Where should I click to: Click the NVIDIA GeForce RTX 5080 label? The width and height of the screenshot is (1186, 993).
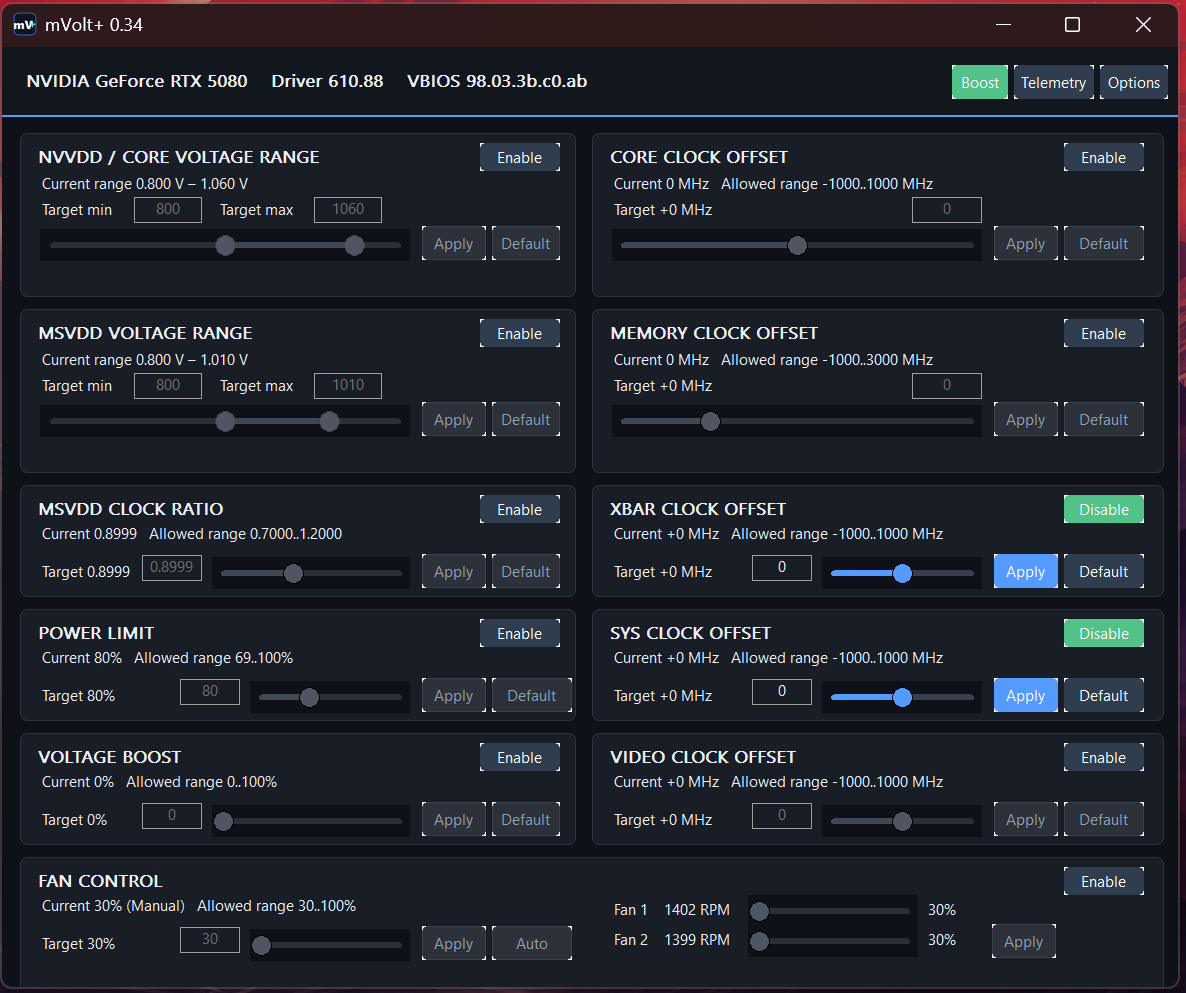coord(137,81)
